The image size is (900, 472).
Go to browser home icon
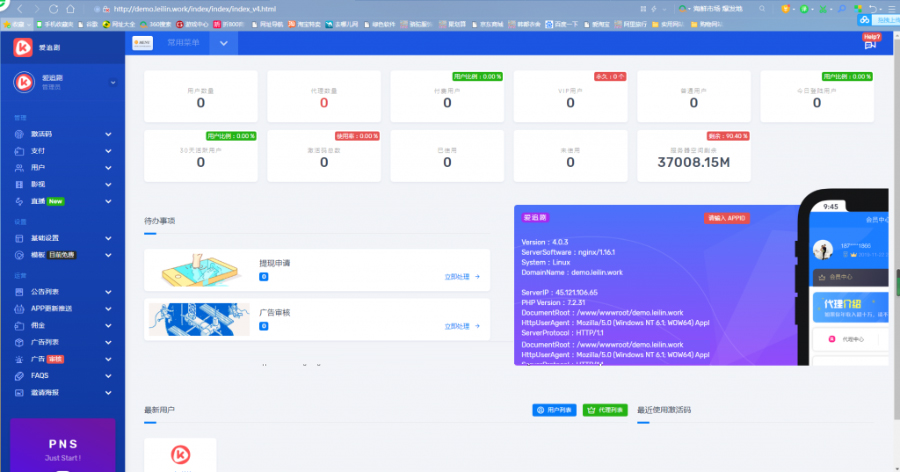[x=70, y=9]
